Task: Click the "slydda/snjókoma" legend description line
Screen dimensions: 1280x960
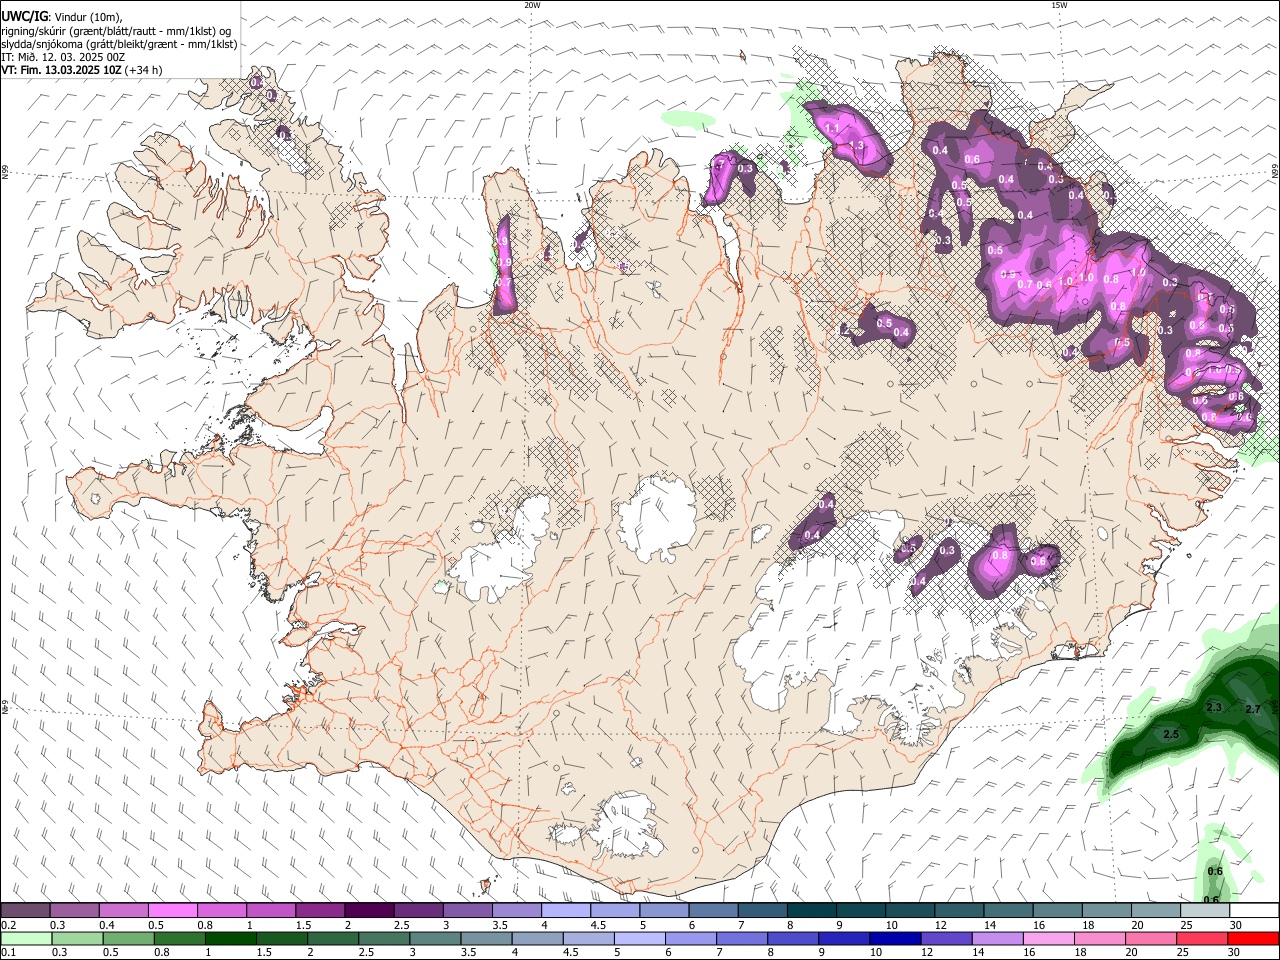Action: coord(119,44)
